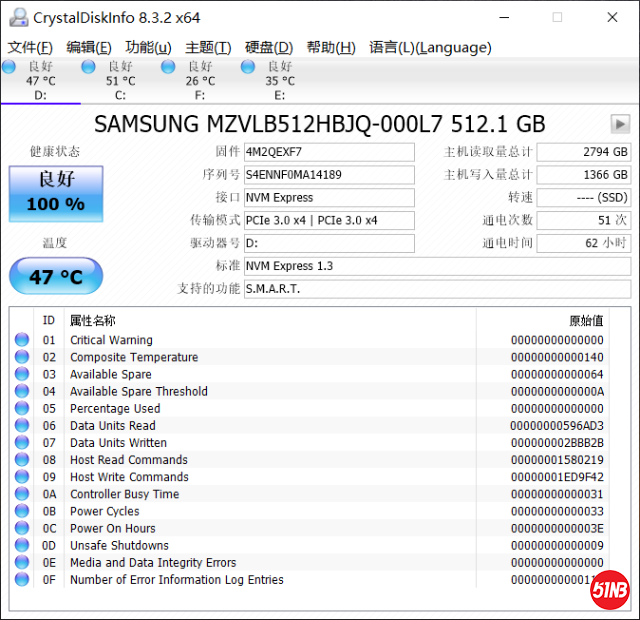The height and width of the screenshot is (620, 640).
Task: Open the 功能(u) menu
Action: (x=148, y=47)
